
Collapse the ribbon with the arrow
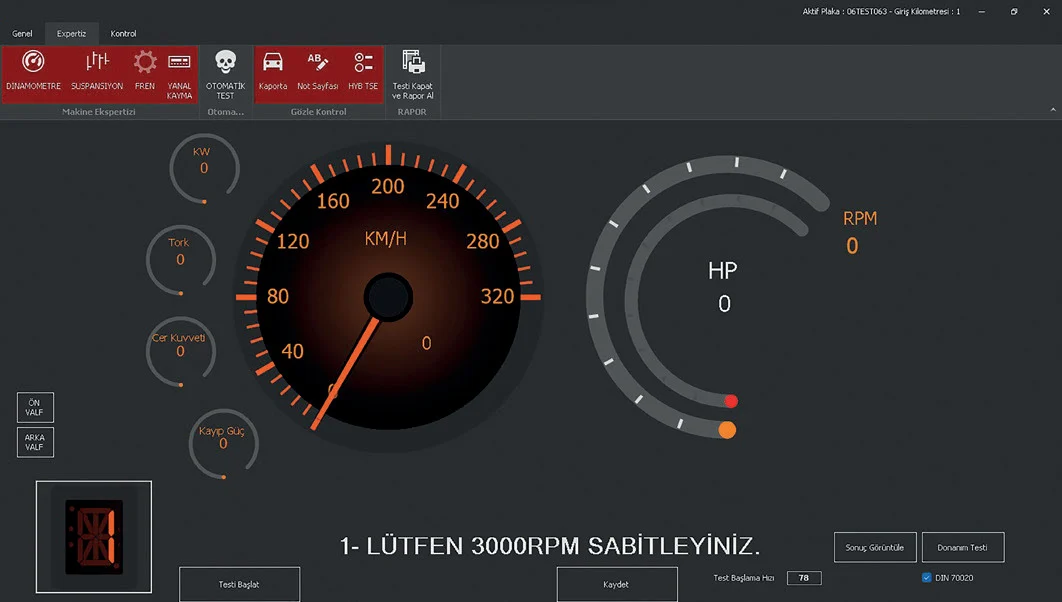(1053, 110)
